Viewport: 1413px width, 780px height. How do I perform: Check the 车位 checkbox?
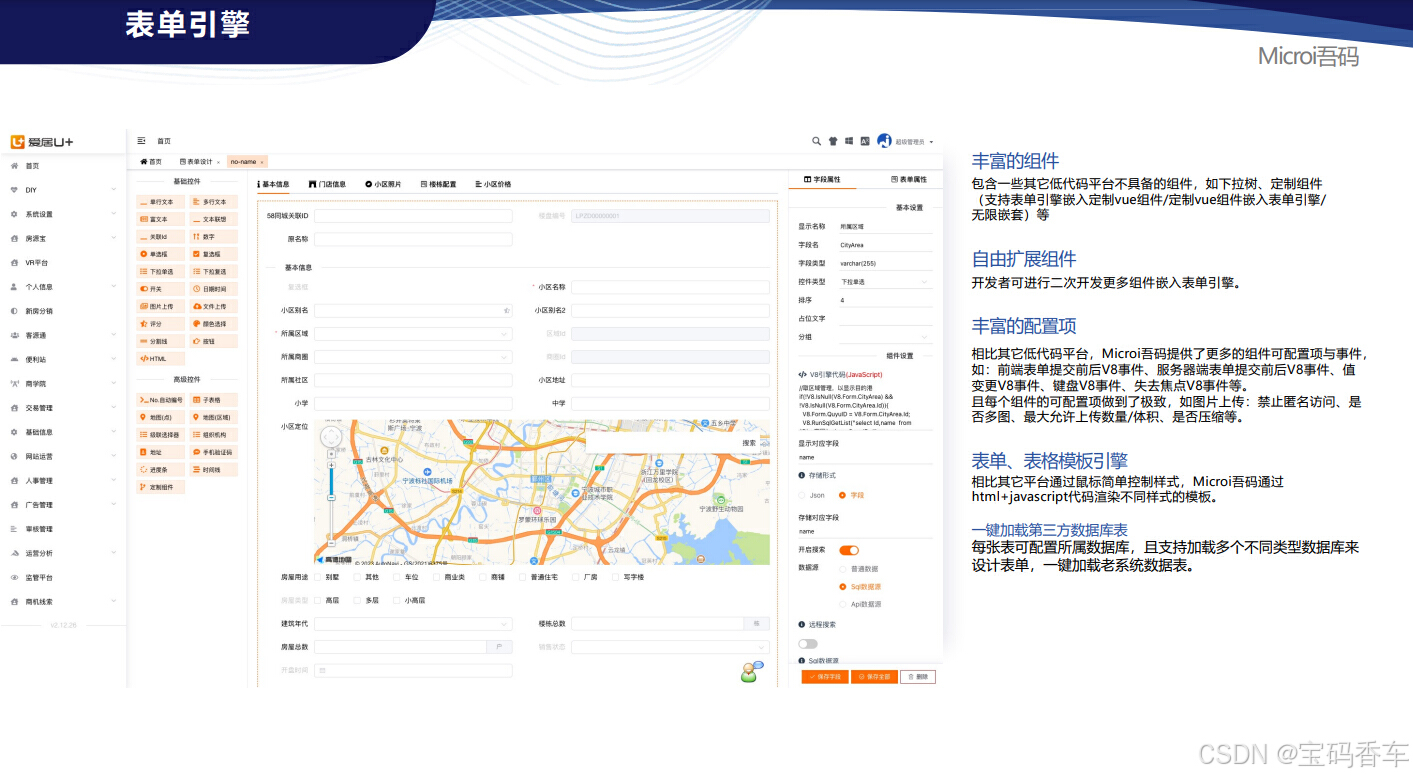click(x=397, y=577)
